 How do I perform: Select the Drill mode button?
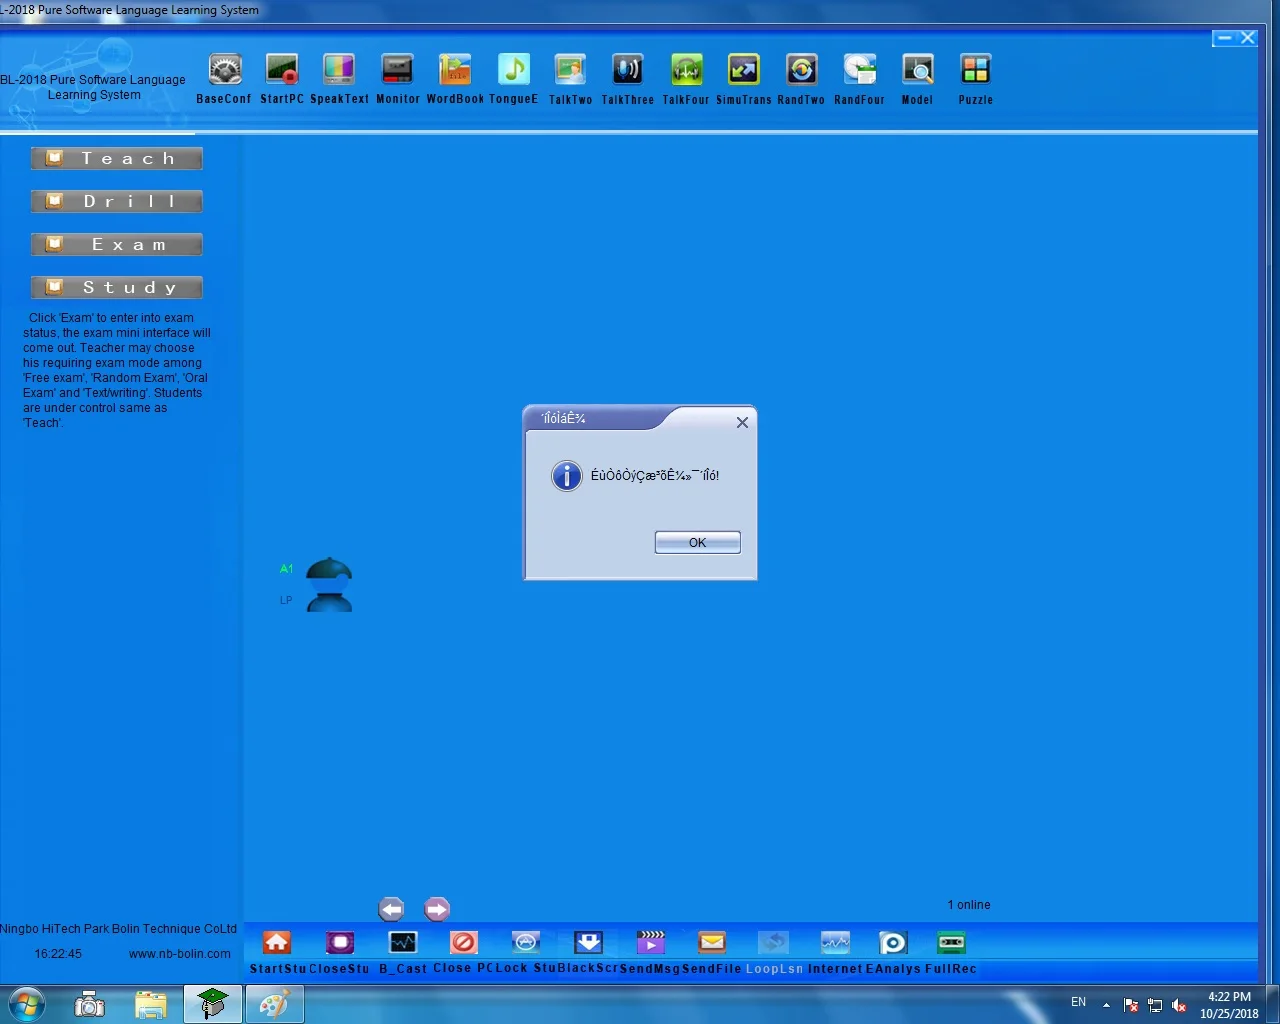pyautogui.click(x=117, y=202)
